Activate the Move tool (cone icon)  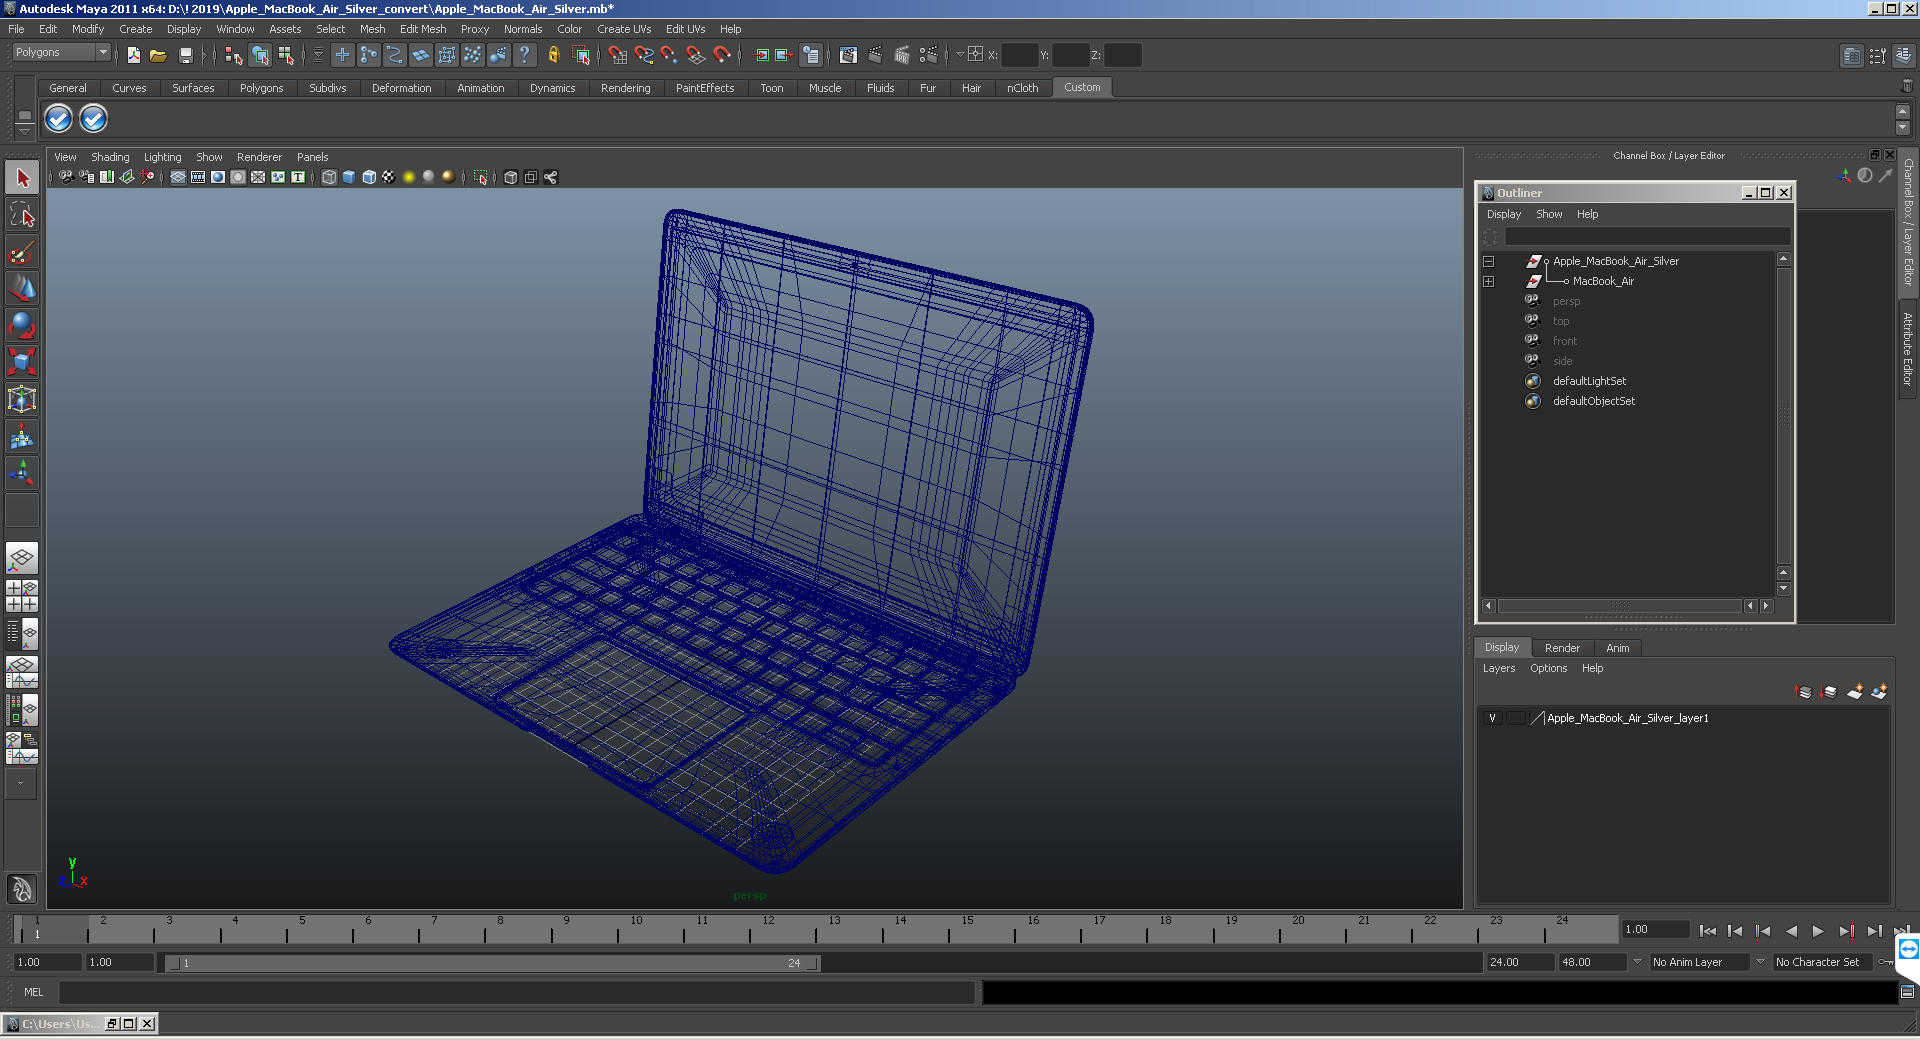[x=22, y=289]
